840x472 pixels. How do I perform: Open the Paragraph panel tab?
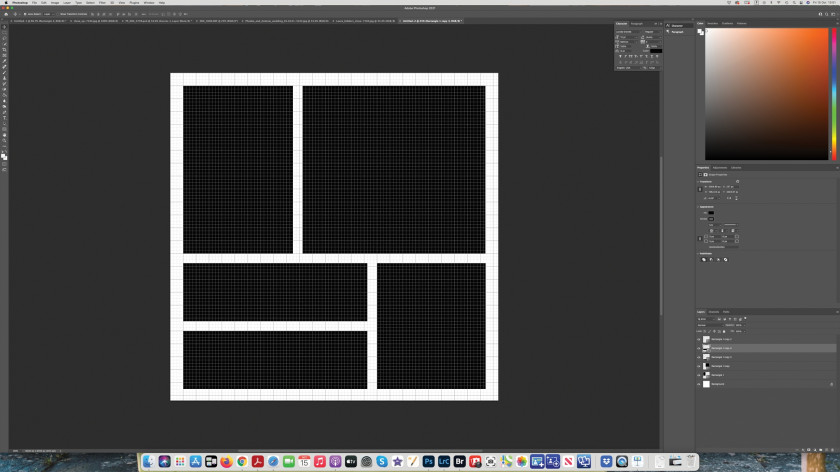(x=636, y=24)
